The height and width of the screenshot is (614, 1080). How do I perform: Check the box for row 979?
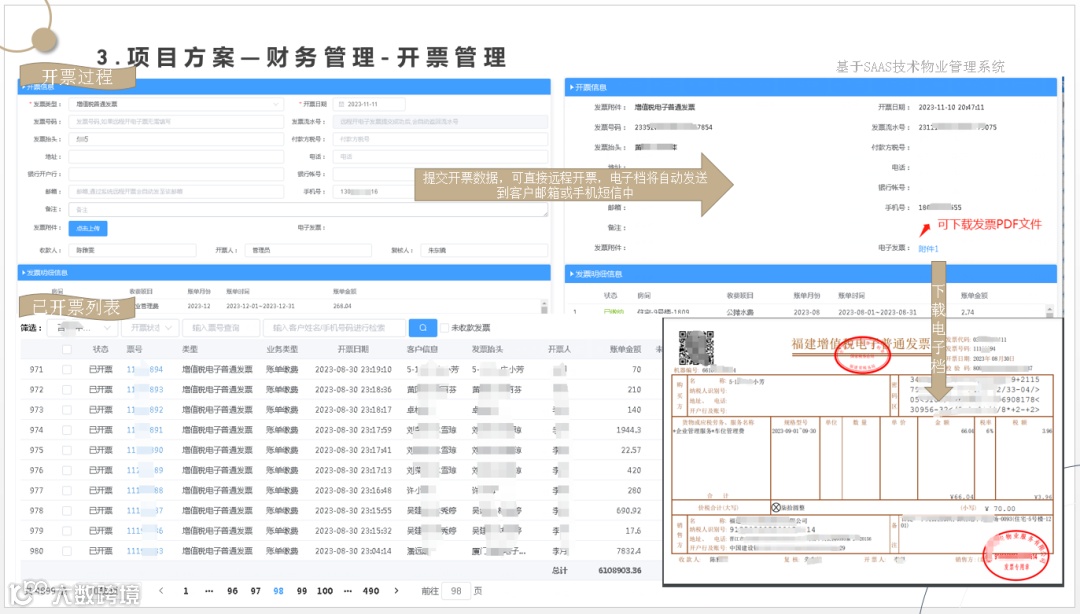point(67,531)
